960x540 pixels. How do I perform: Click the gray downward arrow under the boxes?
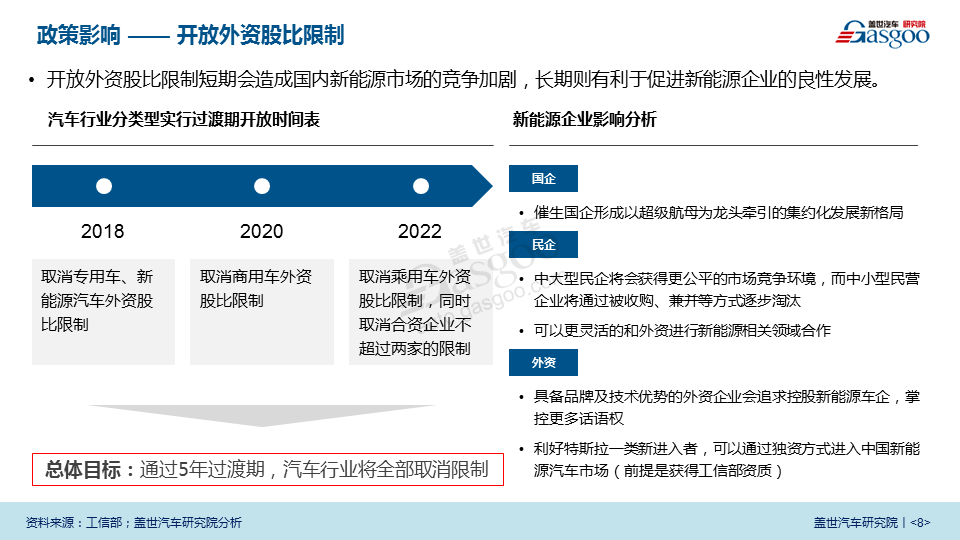[x=262, y=415]
